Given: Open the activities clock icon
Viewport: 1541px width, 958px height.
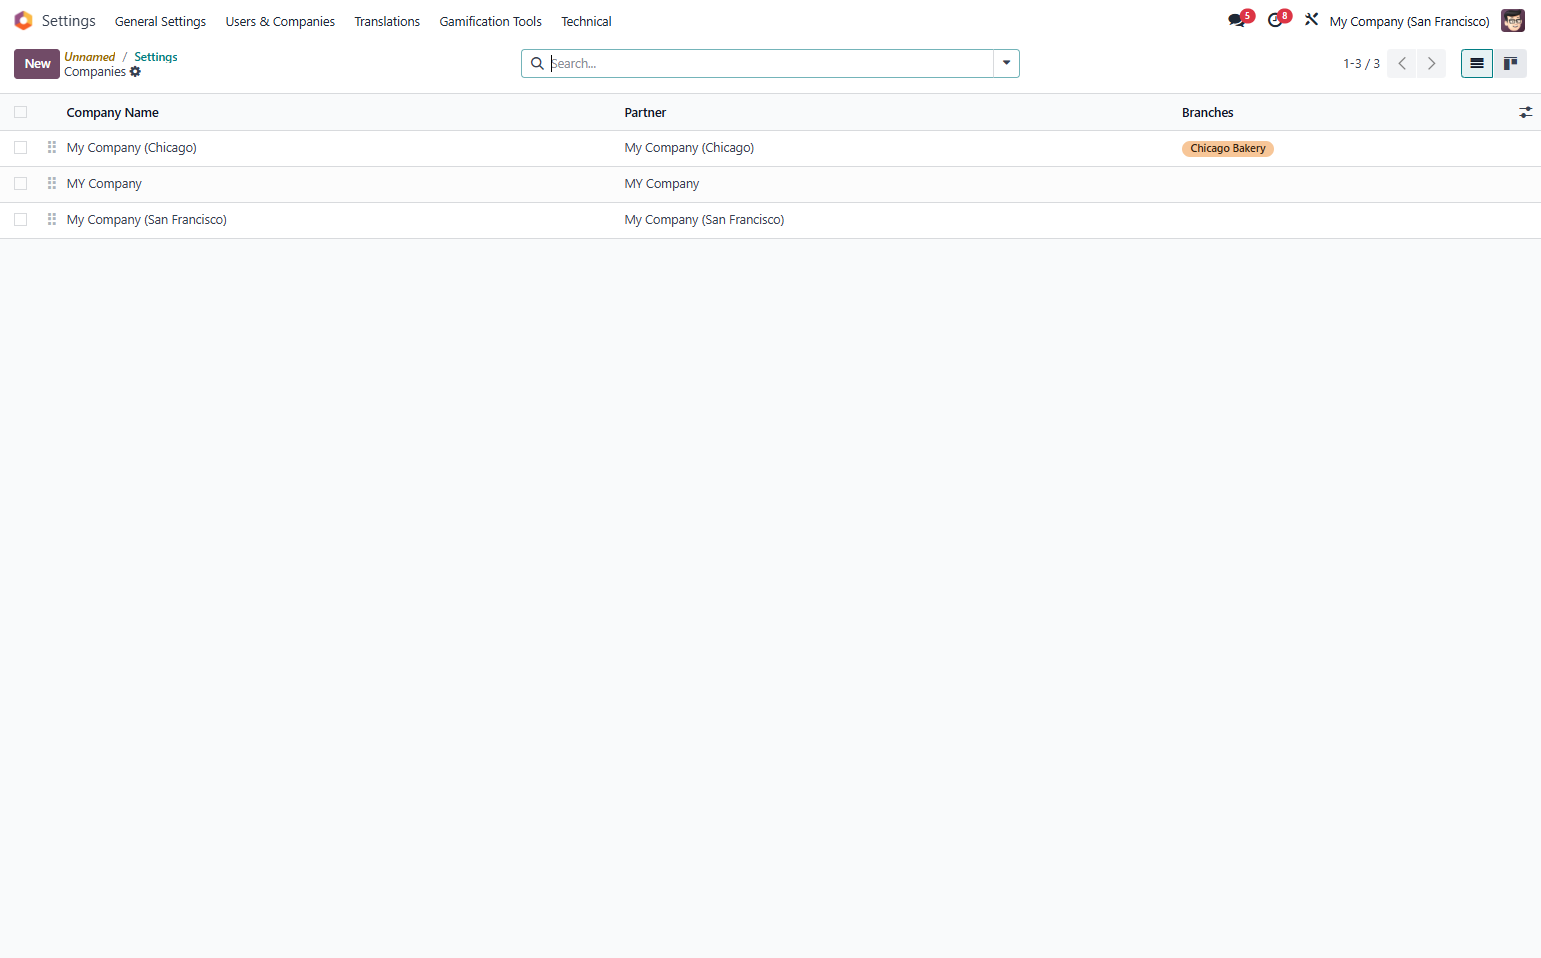Looking at the screenshot, I should coord(1275,21).
